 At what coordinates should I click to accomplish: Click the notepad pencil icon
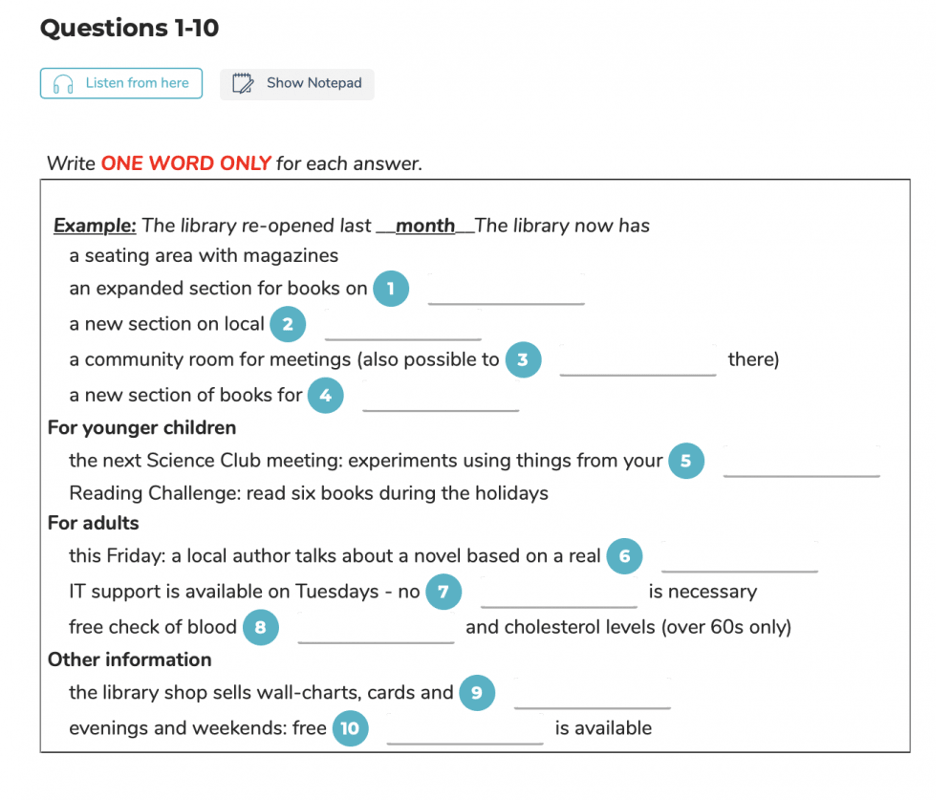[x=242, y=83]
